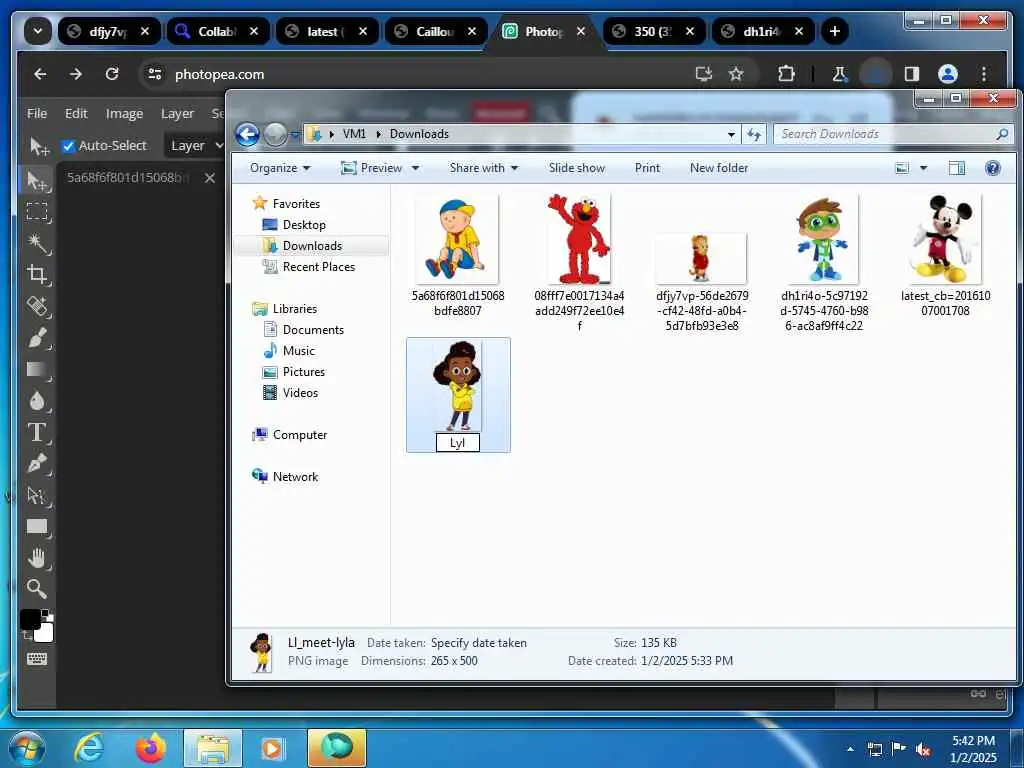Screen dimensions: 1024x768
Task: Click the Slide show button
Action: pos(577,168)
